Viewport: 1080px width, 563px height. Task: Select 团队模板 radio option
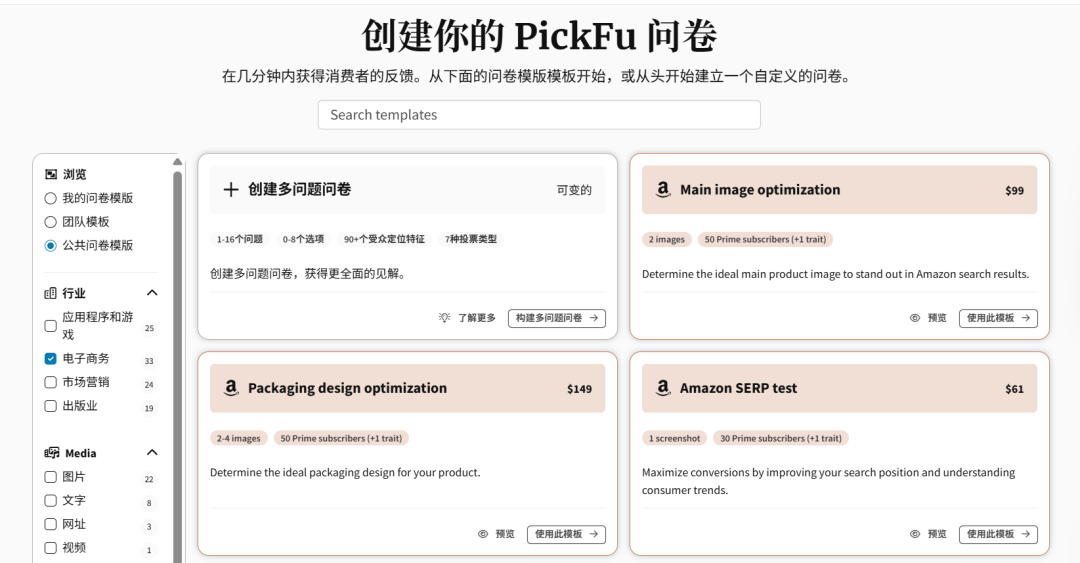[x=50, y=222]
